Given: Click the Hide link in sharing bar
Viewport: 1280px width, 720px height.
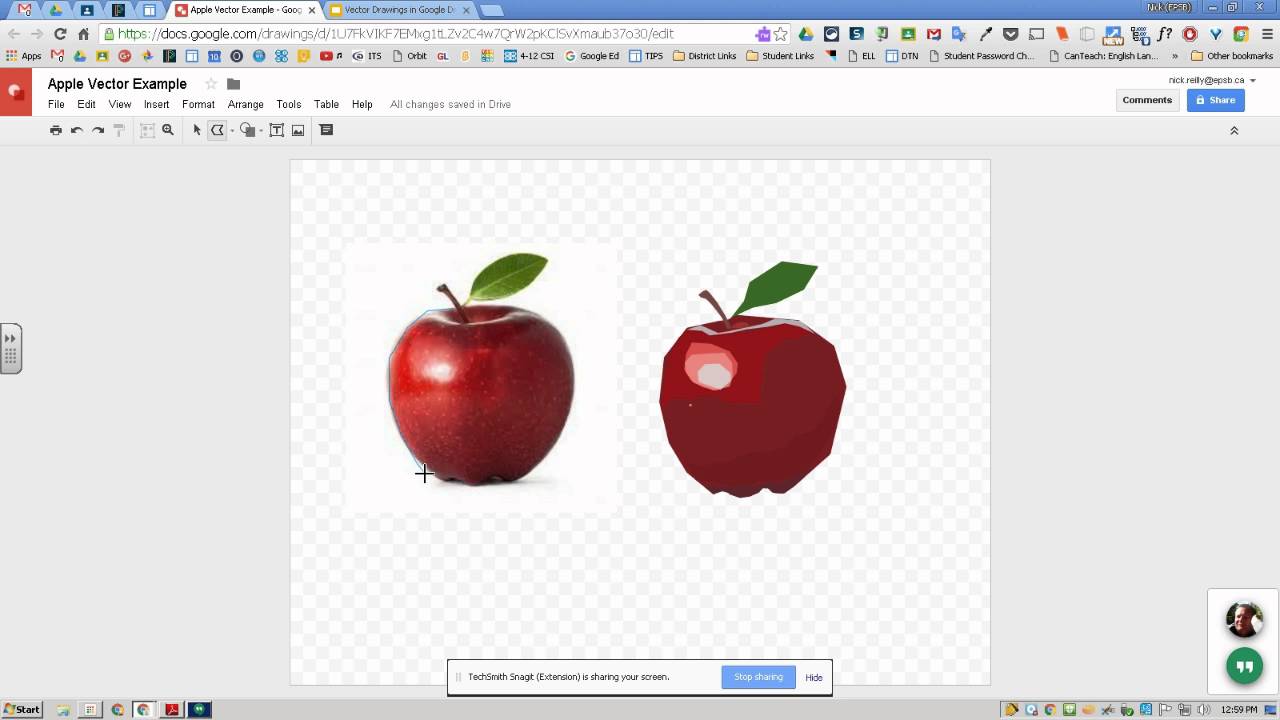Looking at the screenshot, I should [x=814, y=677].
